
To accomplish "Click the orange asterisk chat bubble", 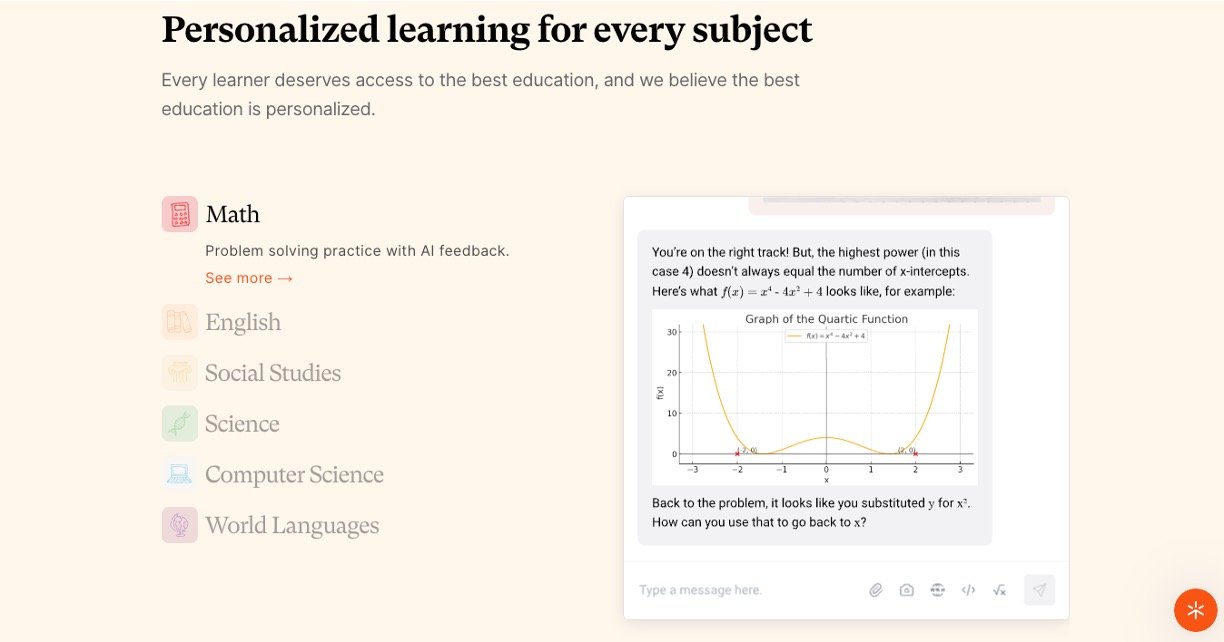I will 1195,610.
